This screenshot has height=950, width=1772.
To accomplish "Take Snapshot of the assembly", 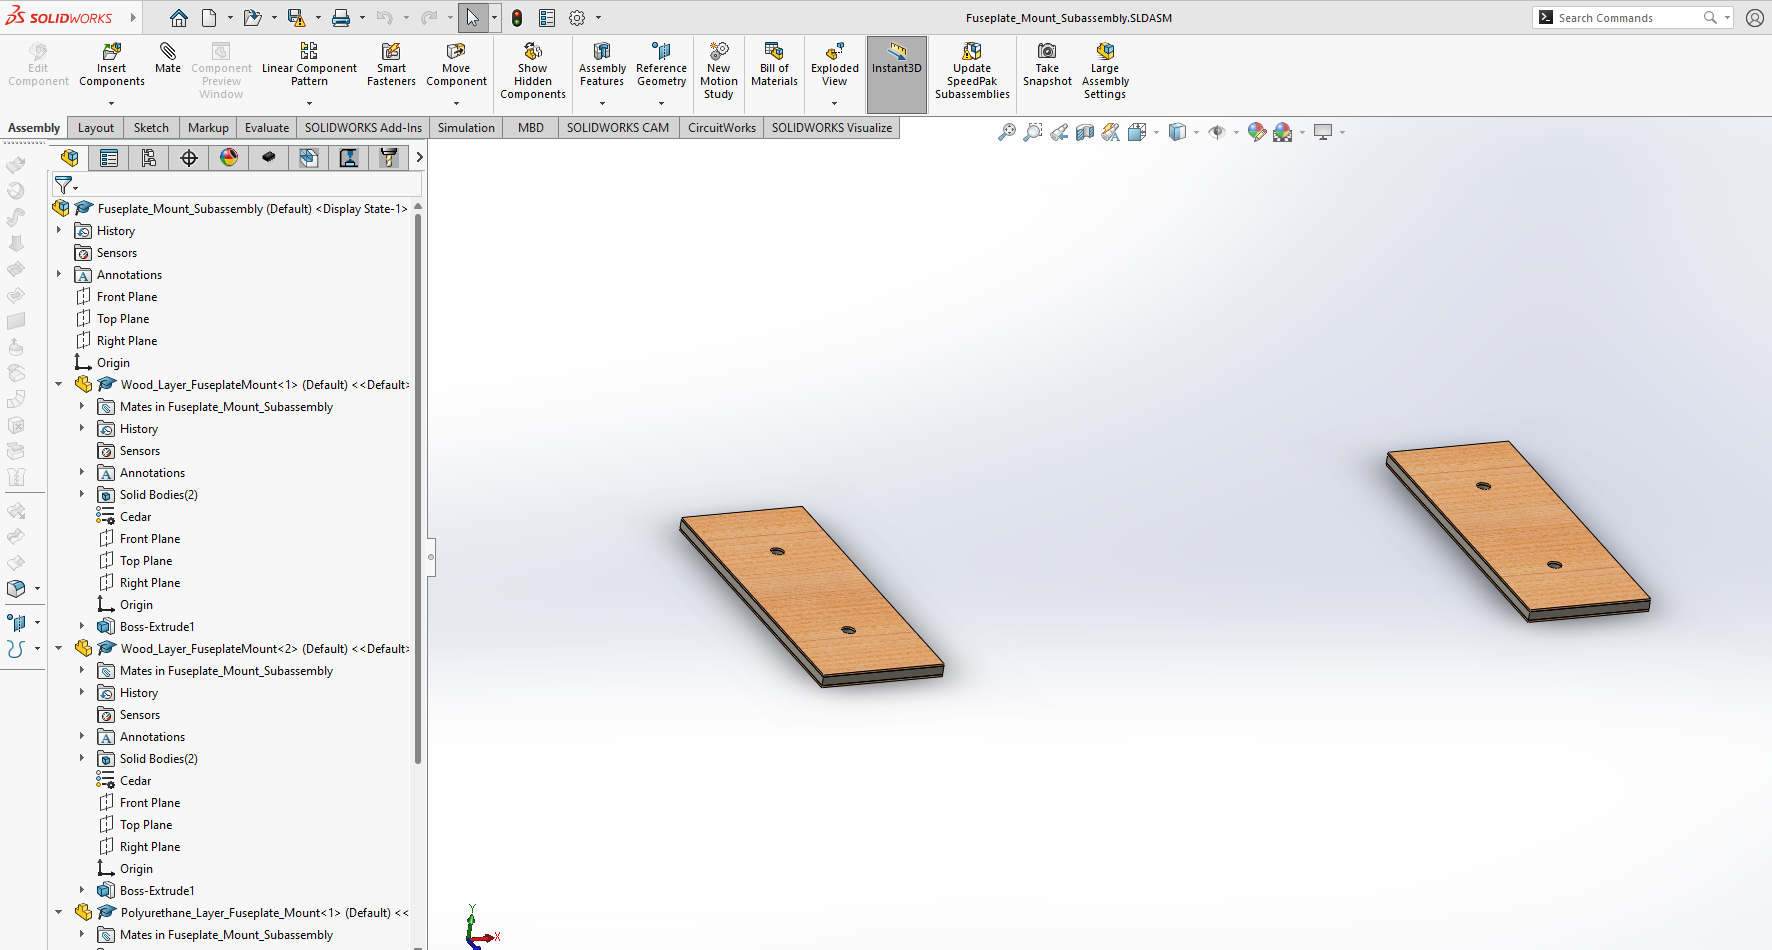I will pyautogui.click(x=1047, y=65).
